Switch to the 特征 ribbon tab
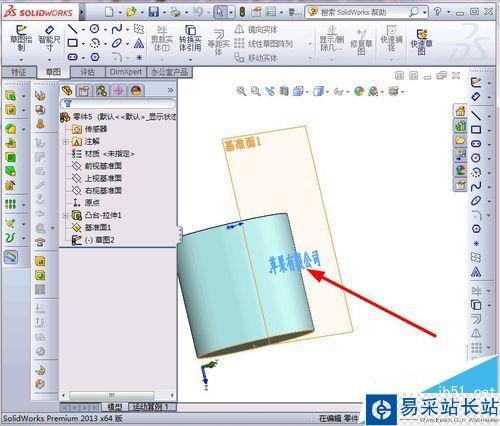Image resolution: width=500 pixels, height=426 pixels. [19, 72]
